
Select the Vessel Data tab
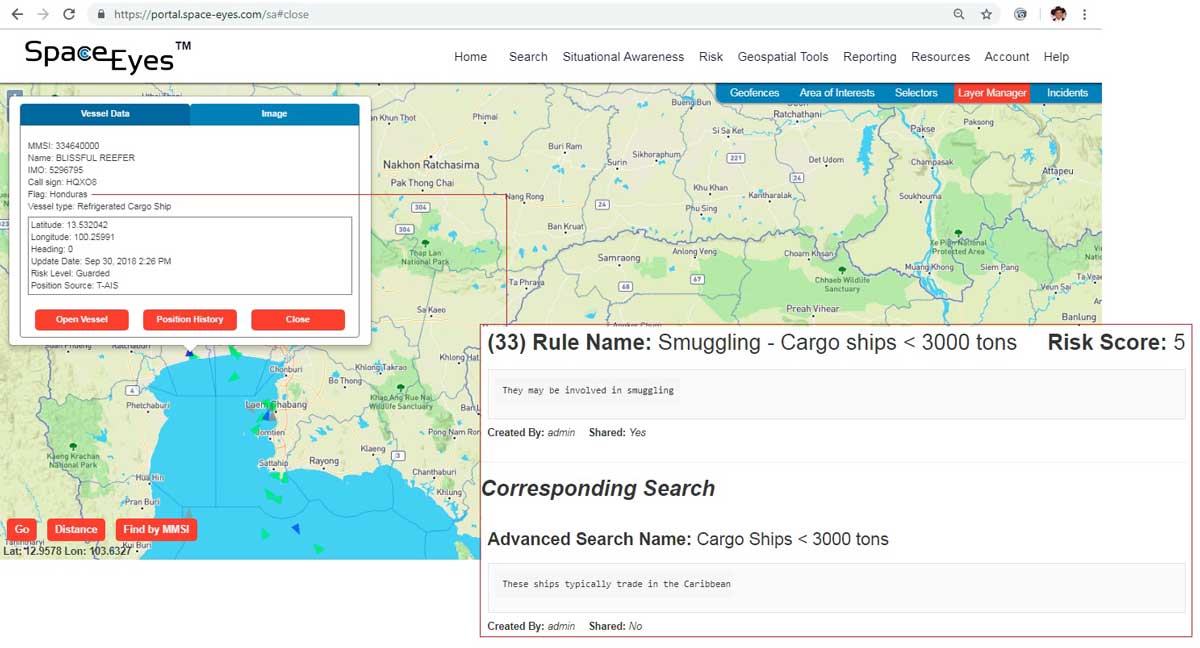click(105, 114)
